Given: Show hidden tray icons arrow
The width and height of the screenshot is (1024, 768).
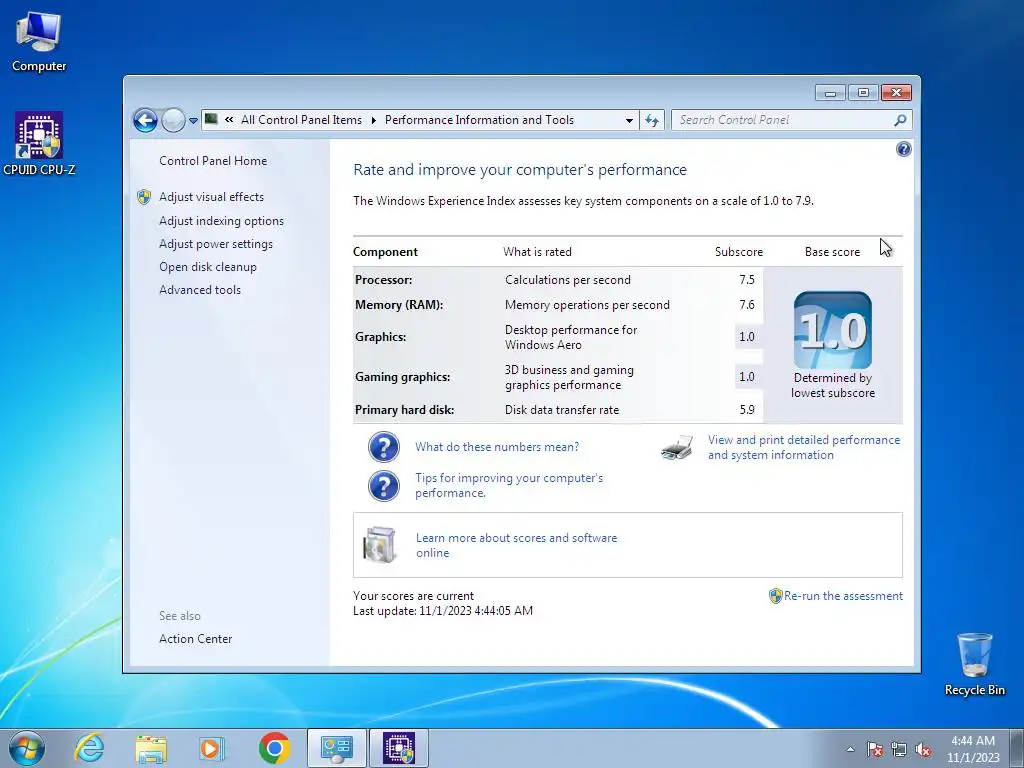Looking at the screenshot, I should point(850,749).
